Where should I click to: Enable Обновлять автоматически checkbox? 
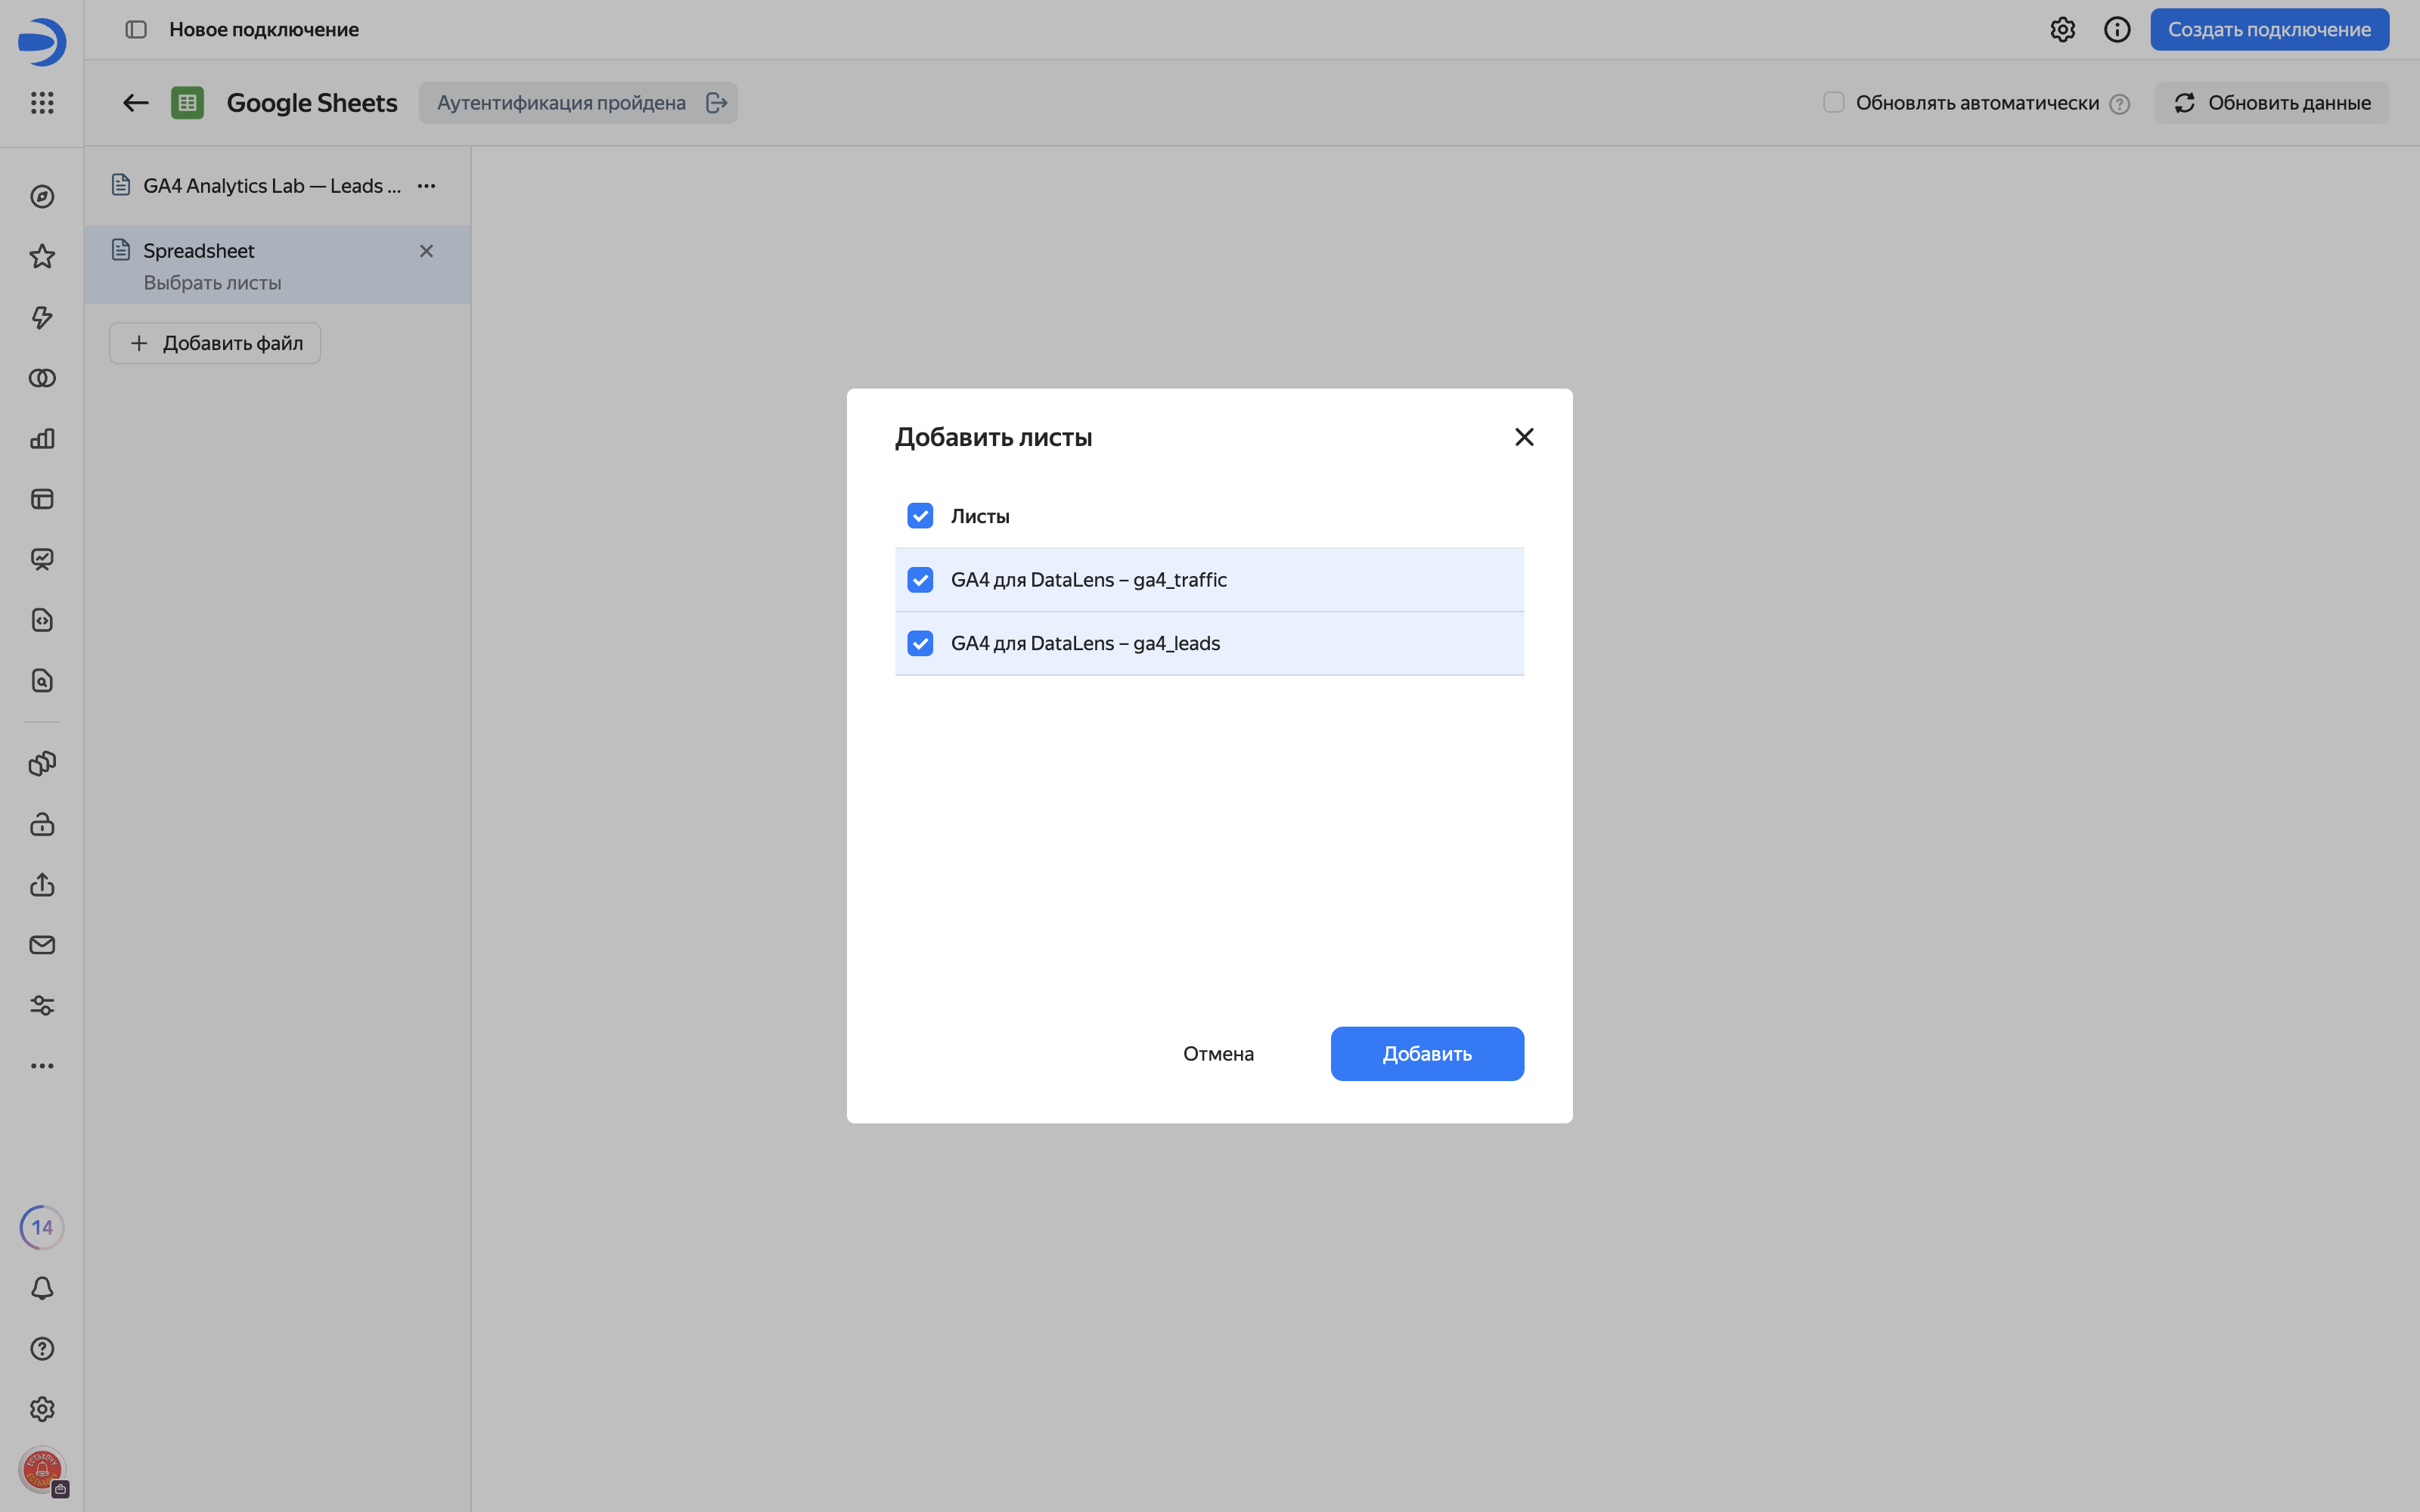tap(1833, 103)
